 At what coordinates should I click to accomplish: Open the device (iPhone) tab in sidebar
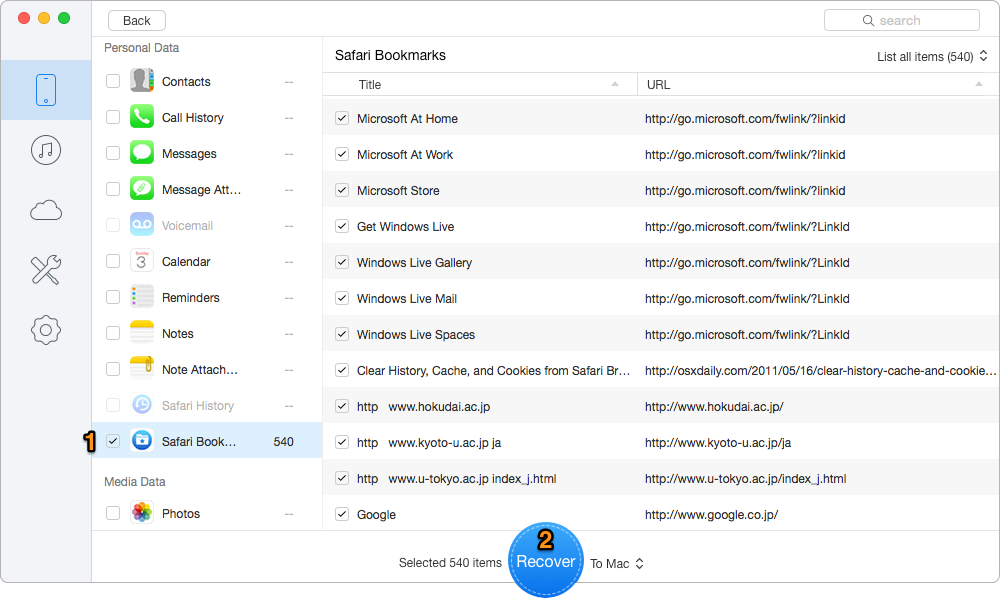(x=46, y=90)
